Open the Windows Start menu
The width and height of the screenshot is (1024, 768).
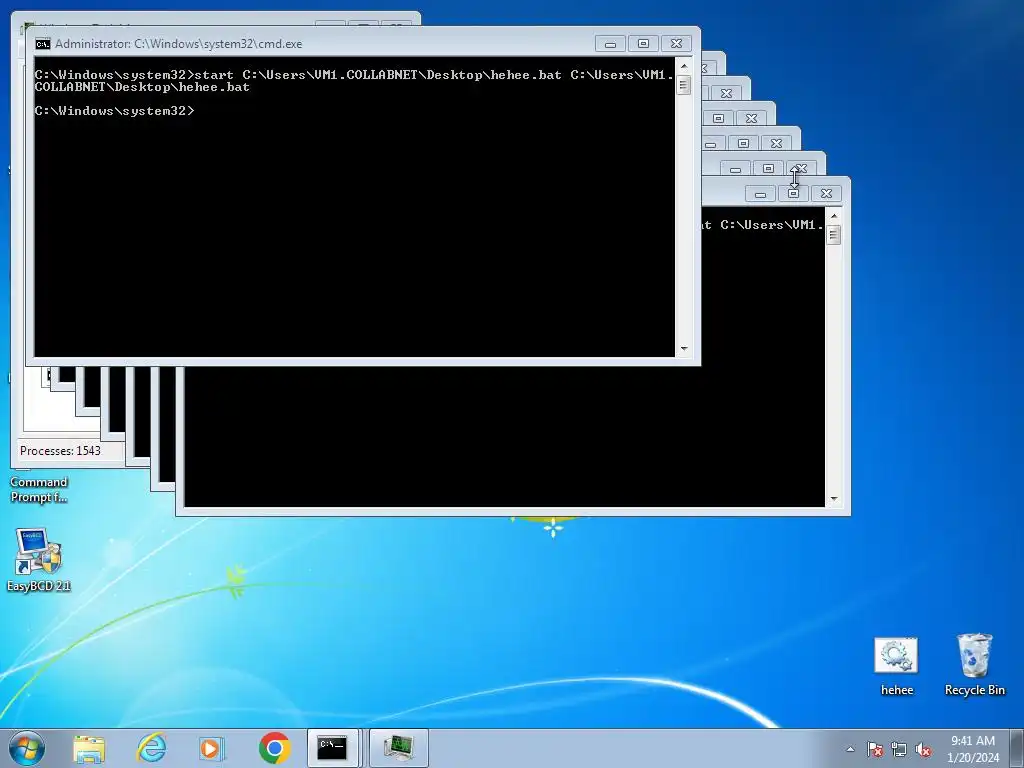(x=27, y=748)
